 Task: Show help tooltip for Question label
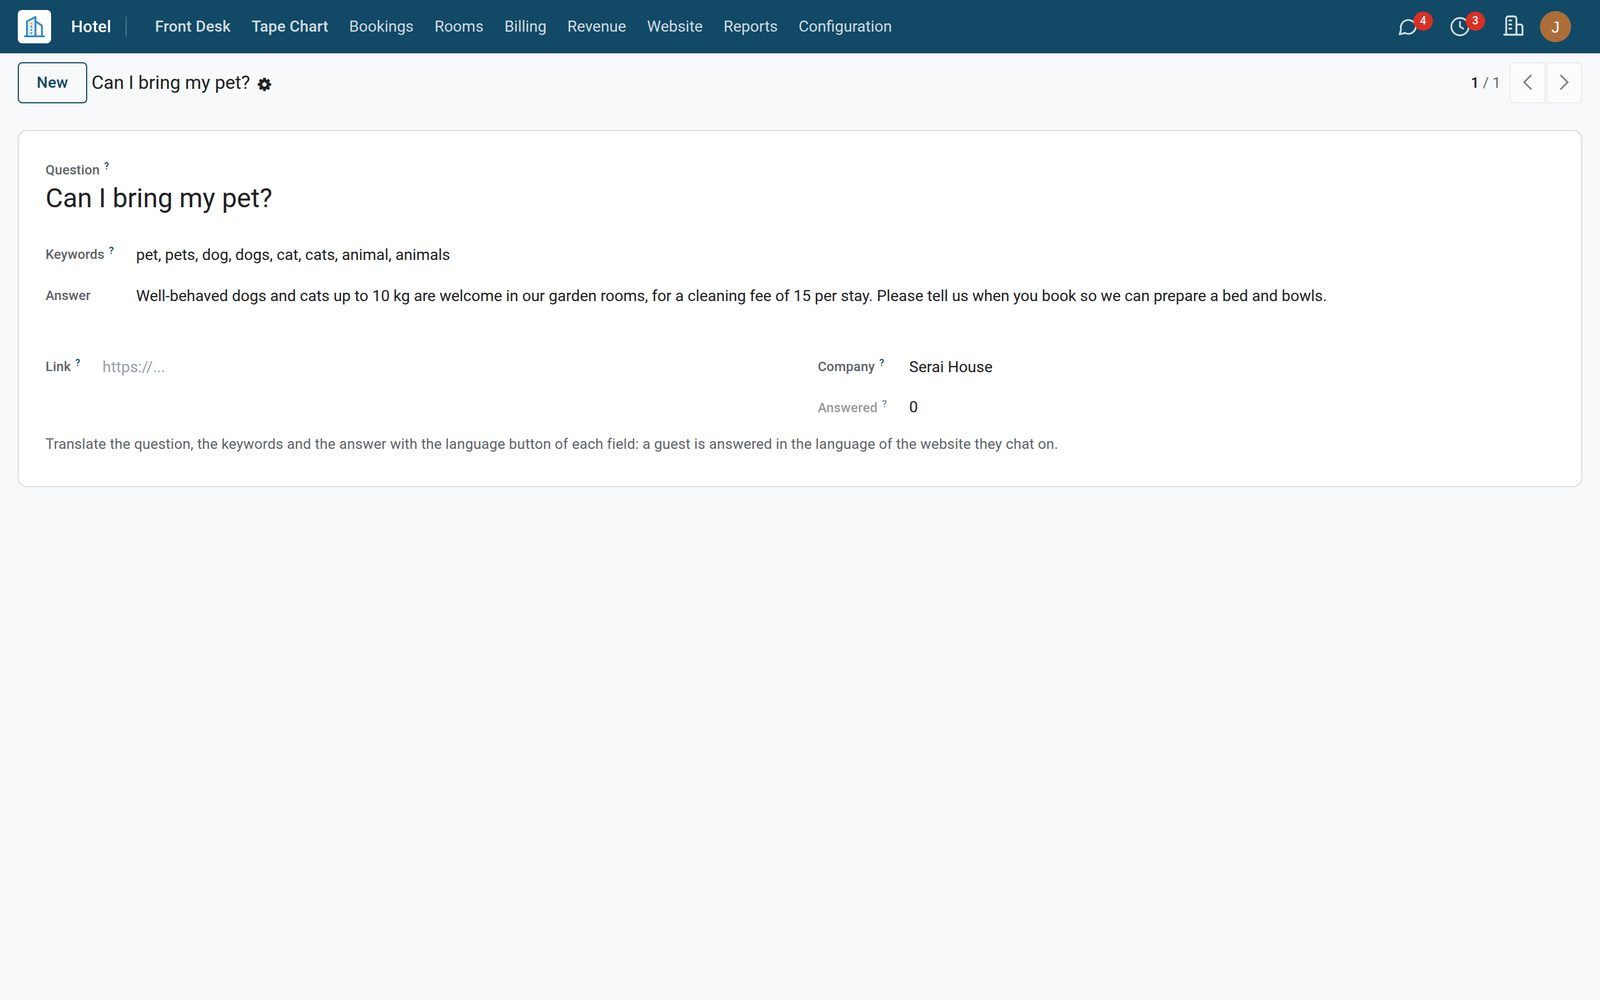coord(107,166)
